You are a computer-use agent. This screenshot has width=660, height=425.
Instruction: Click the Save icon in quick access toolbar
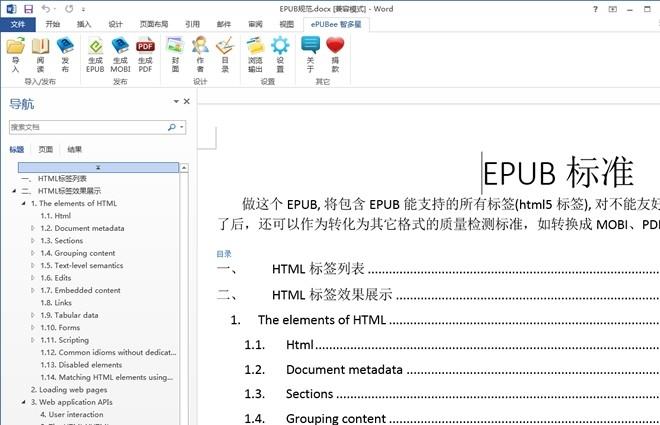click(x=28, y=8)
